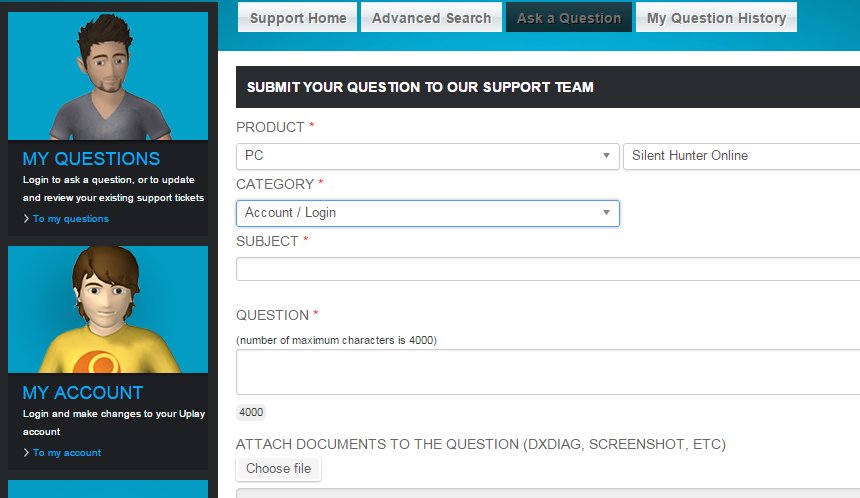The image size is (860, 498).
Task: Follow the To my account link
Action: point(66,453)
